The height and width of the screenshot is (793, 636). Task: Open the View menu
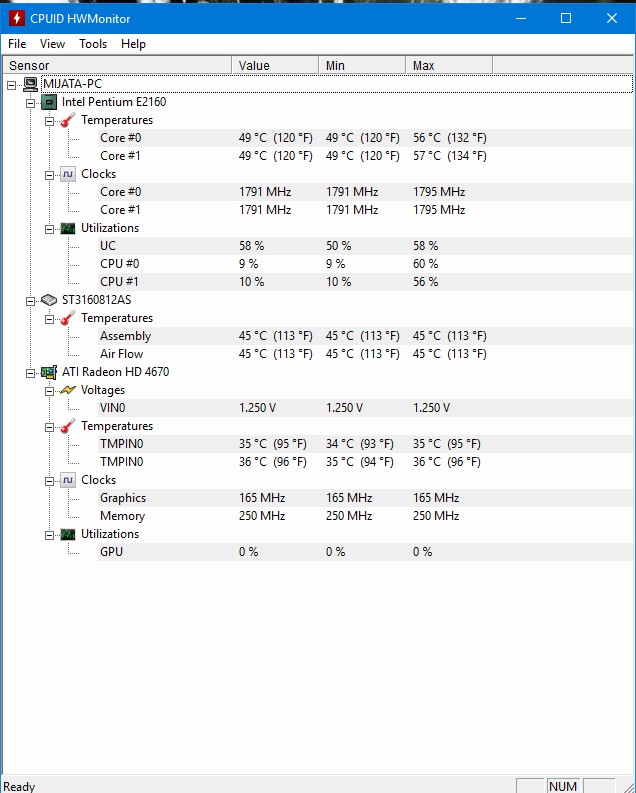[52, 44]
